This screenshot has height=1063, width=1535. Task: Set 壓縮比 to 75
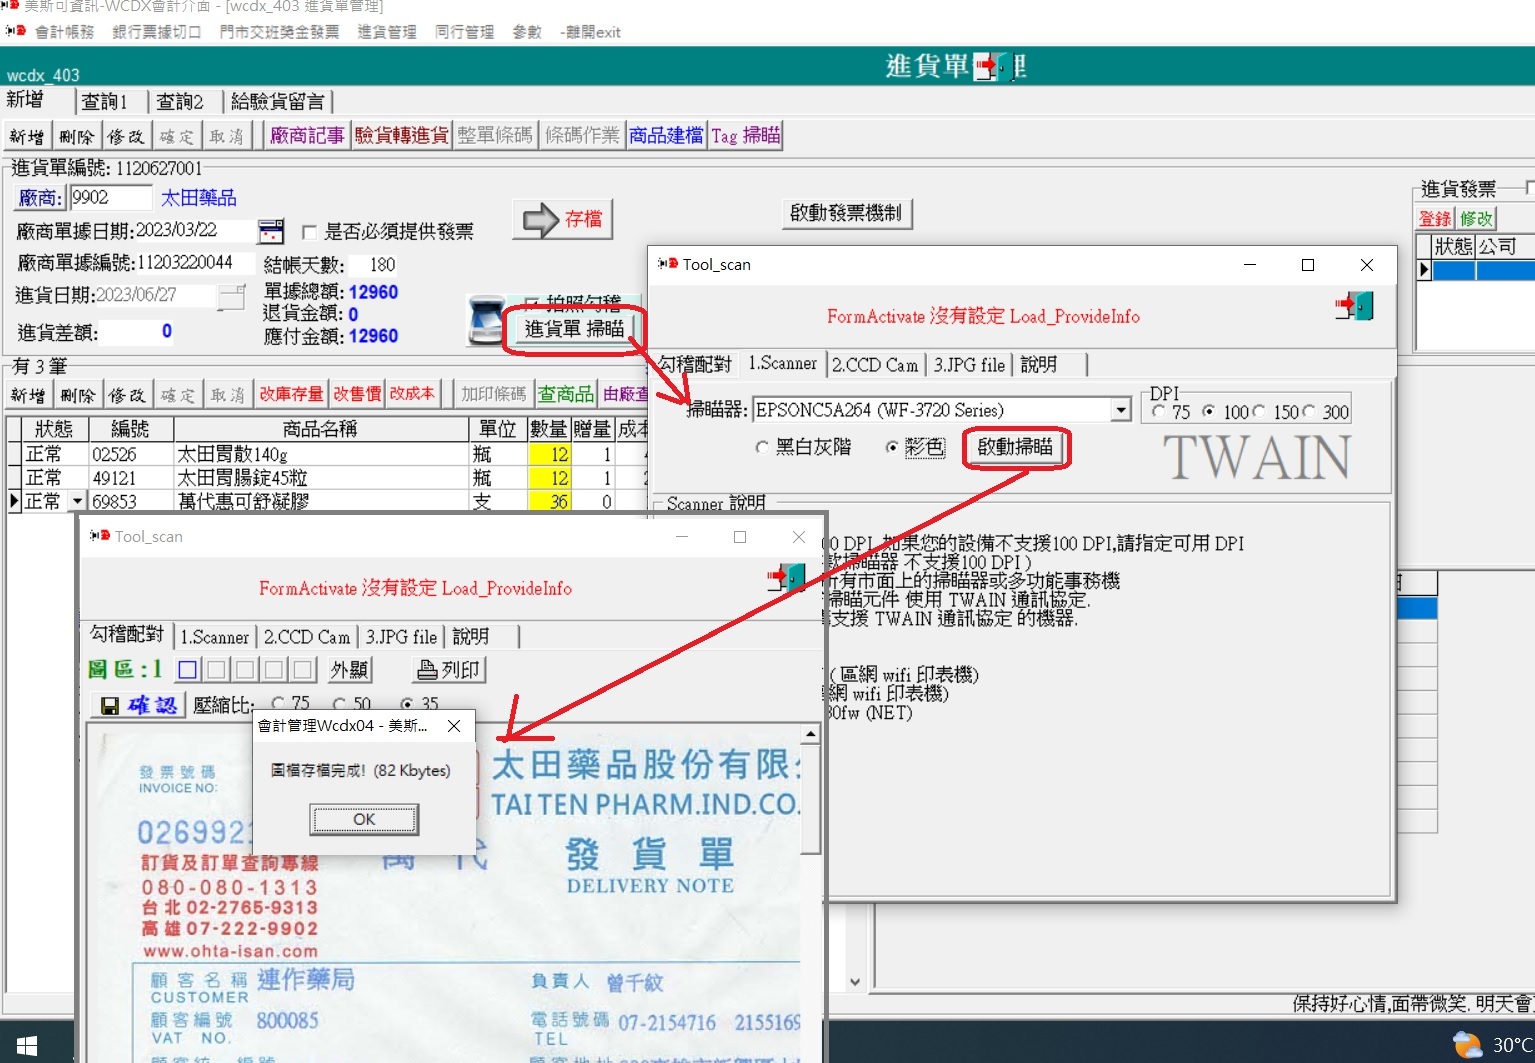[x=278, y=704]
